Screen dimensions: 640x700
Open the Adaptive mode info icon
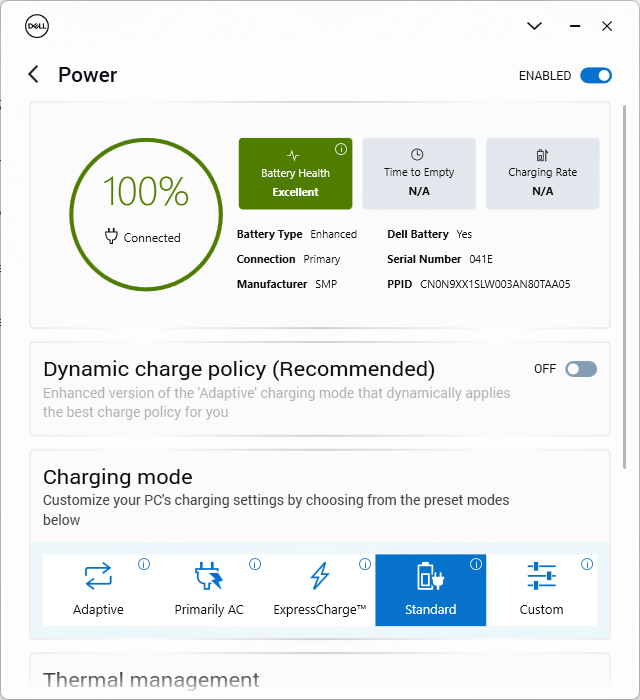tap(143, 564)
